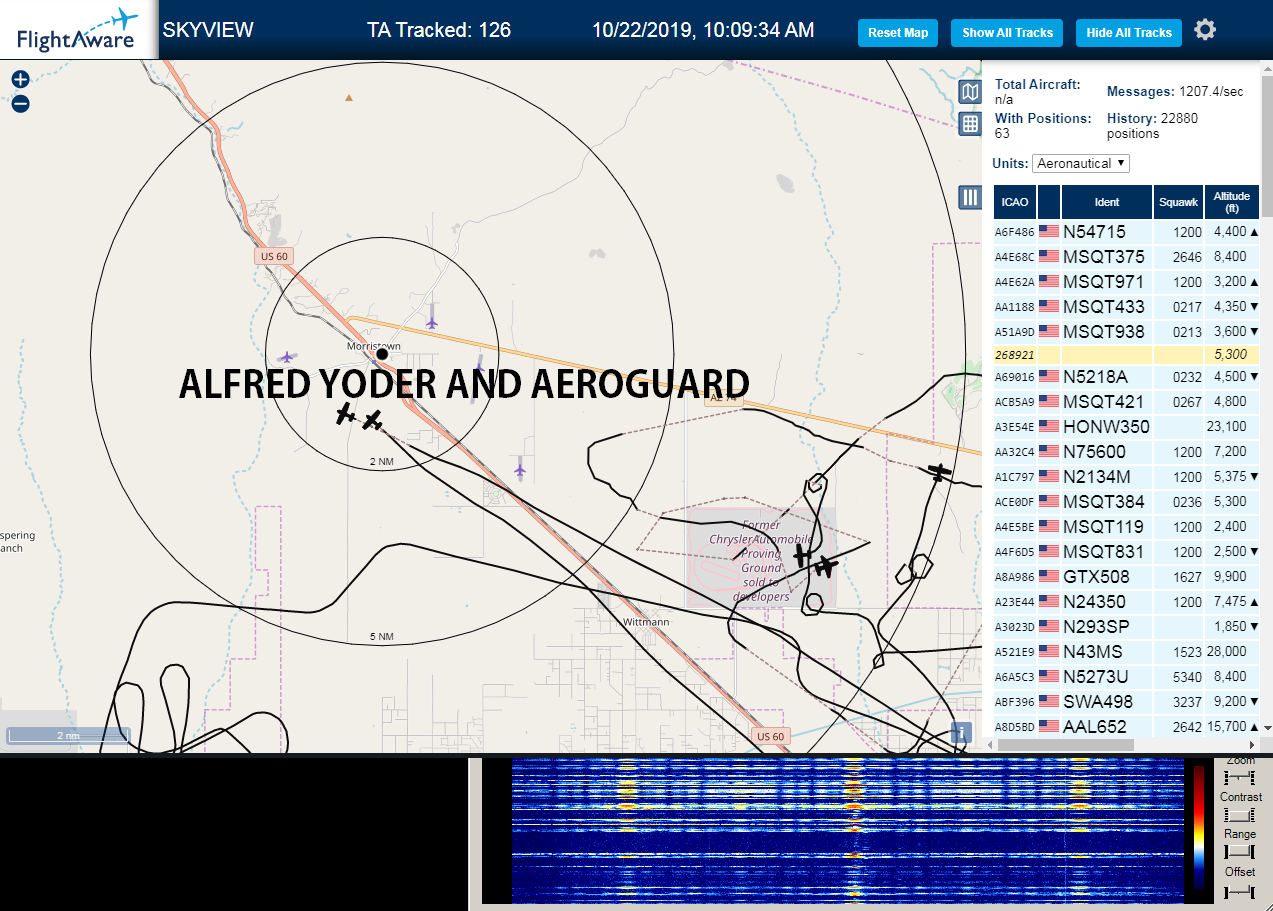
Task: Click the waterfall color scale bar
Action: [1198, 829]
